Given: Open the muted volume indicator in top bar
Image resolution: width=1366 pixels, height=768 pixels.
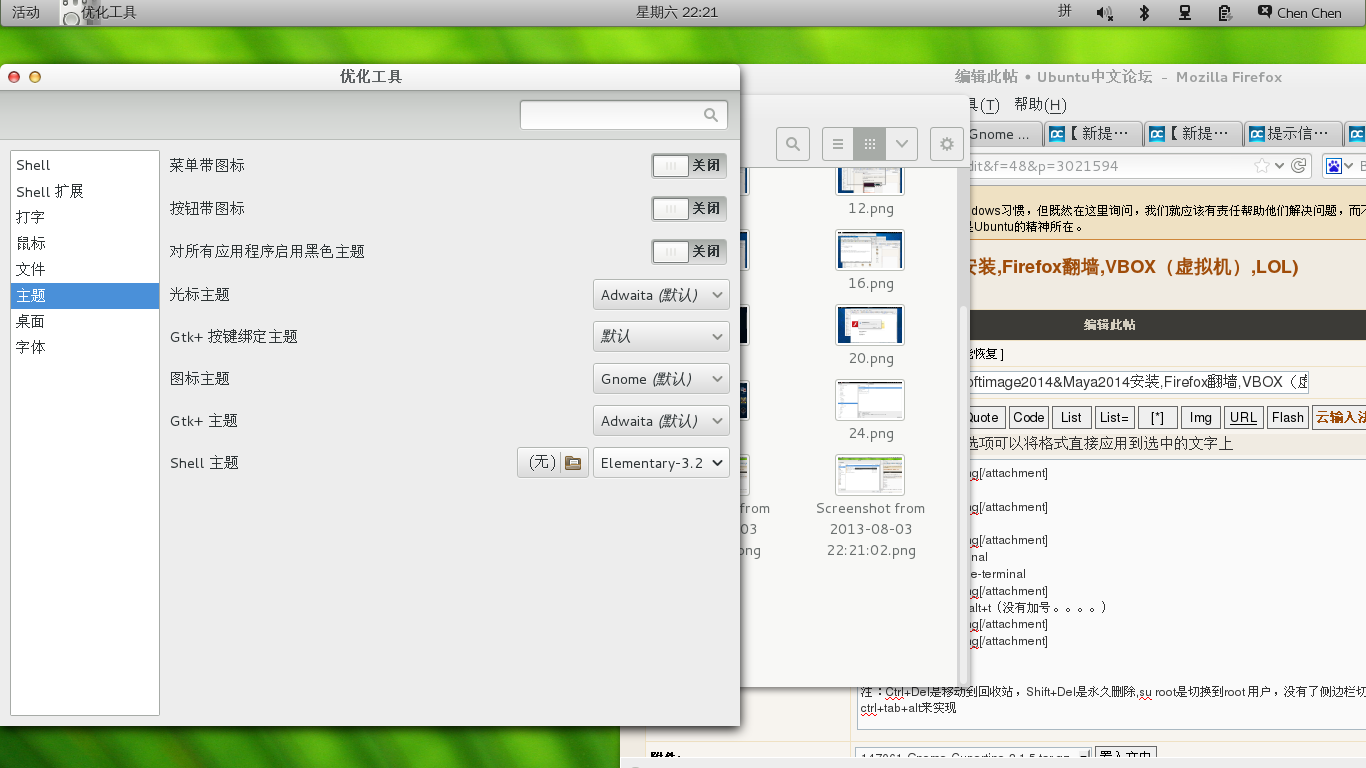Looking at the screenshot, I should click(x=1104, y=13).
